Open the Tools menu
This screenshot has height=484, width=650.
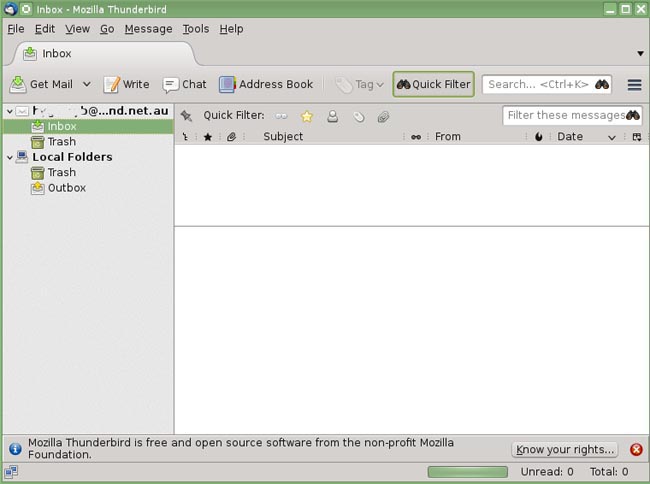click(x=196, y=29)
